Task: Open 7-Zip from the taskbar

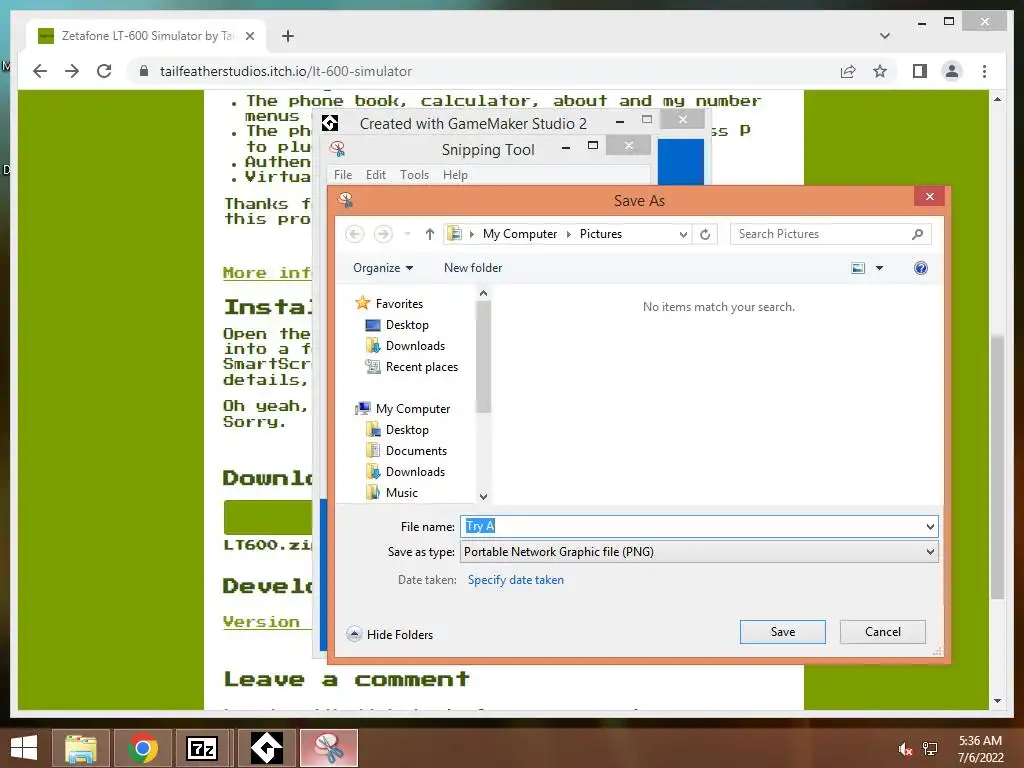Action: point(202,748)
